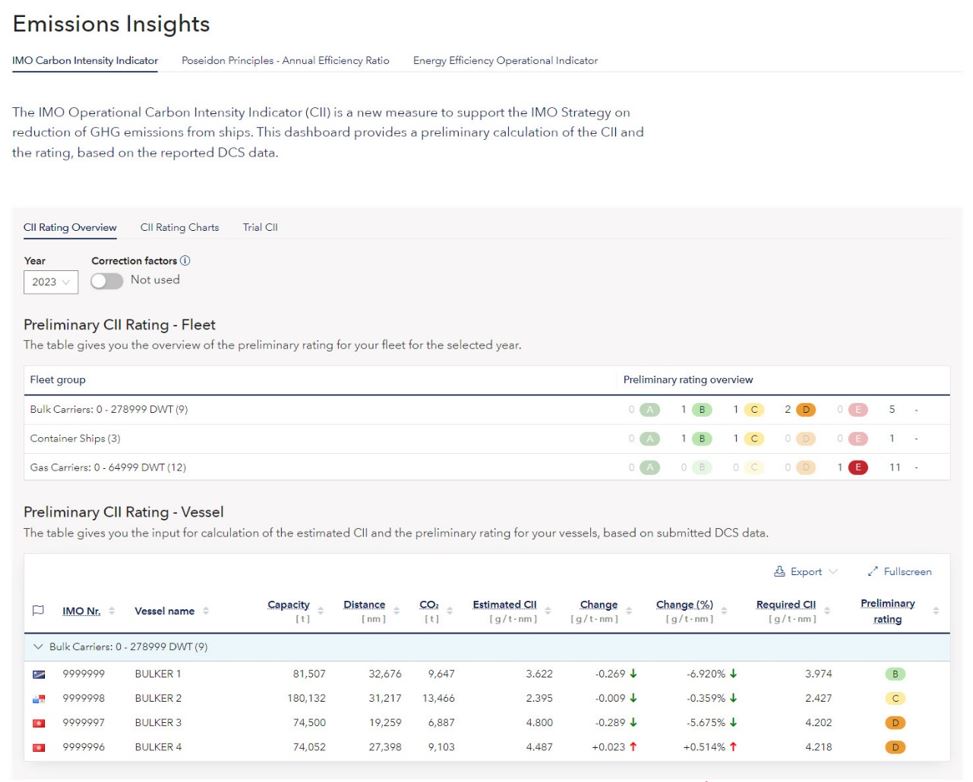Sort table by Distance header
The height and width of the screenshot is (782, 973).
pos(364,604)
